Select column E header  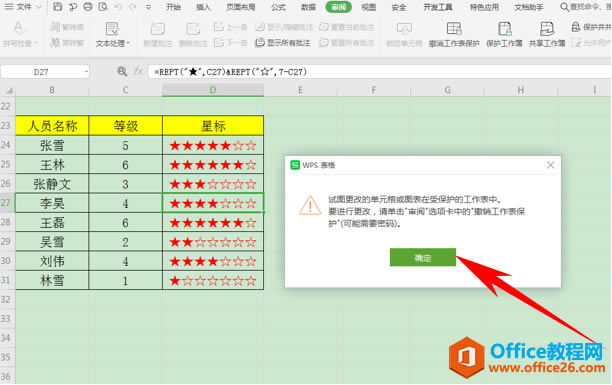[x=300, y=90]
